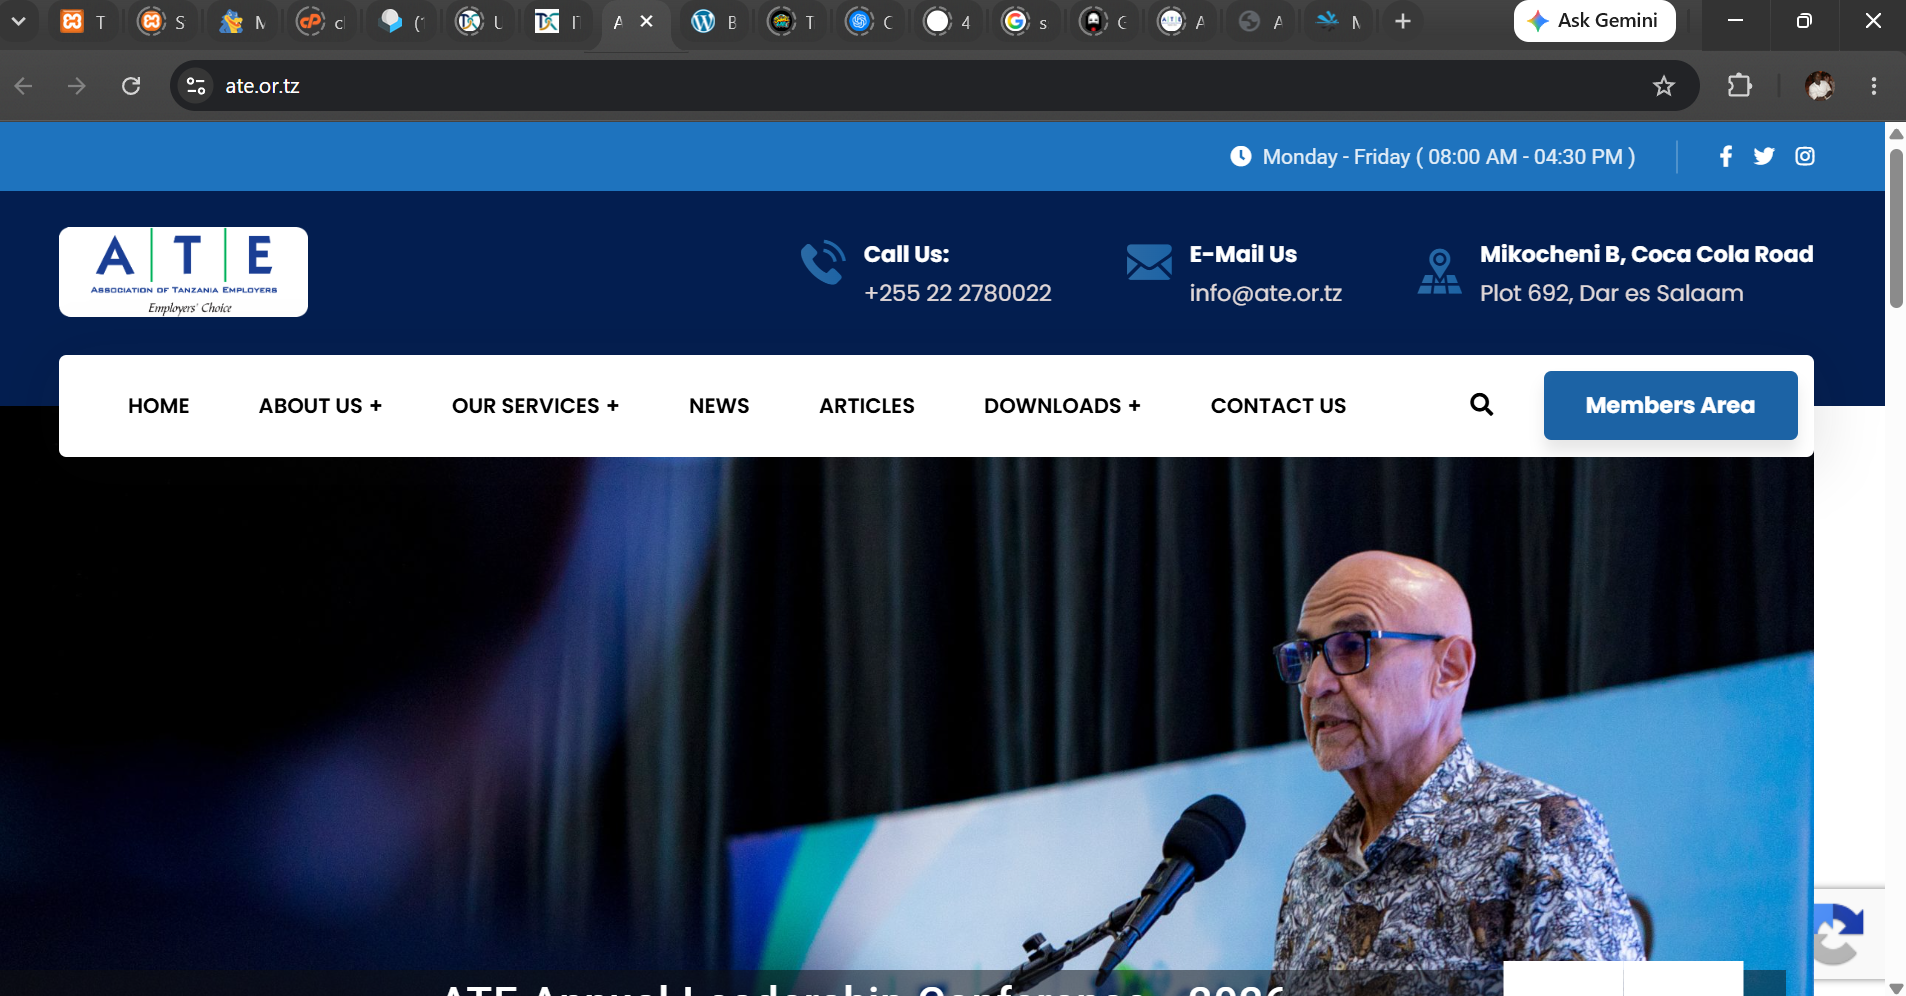The image size is (1906, 996).
Task: Click the phone number +255 22 2780022
Action: click(957, 293)
